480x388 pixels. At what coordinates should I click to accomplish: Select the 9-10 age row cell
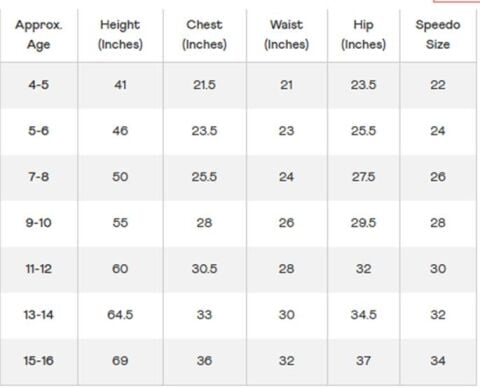39,223
